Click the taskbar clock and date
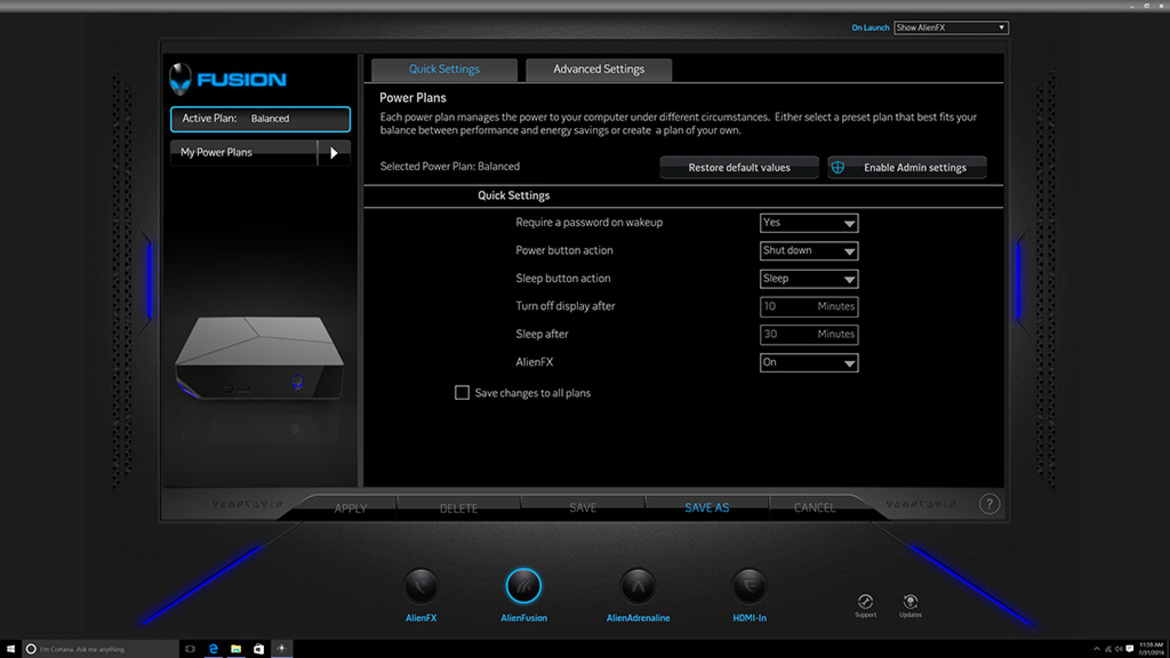This screenshot has height=658, width=1170. click(1150, 649)
